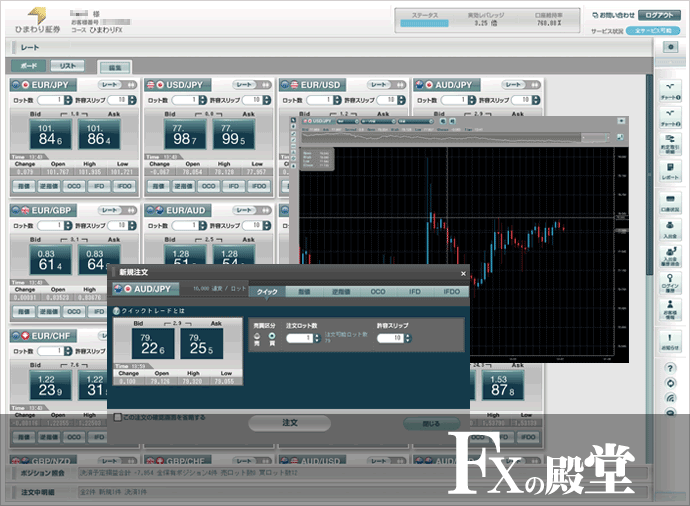Image resolution: width=690 pixels, height=506 pixels.
Task: Click the left small button beside chart dropdowns
Action: tap(442, 121)
